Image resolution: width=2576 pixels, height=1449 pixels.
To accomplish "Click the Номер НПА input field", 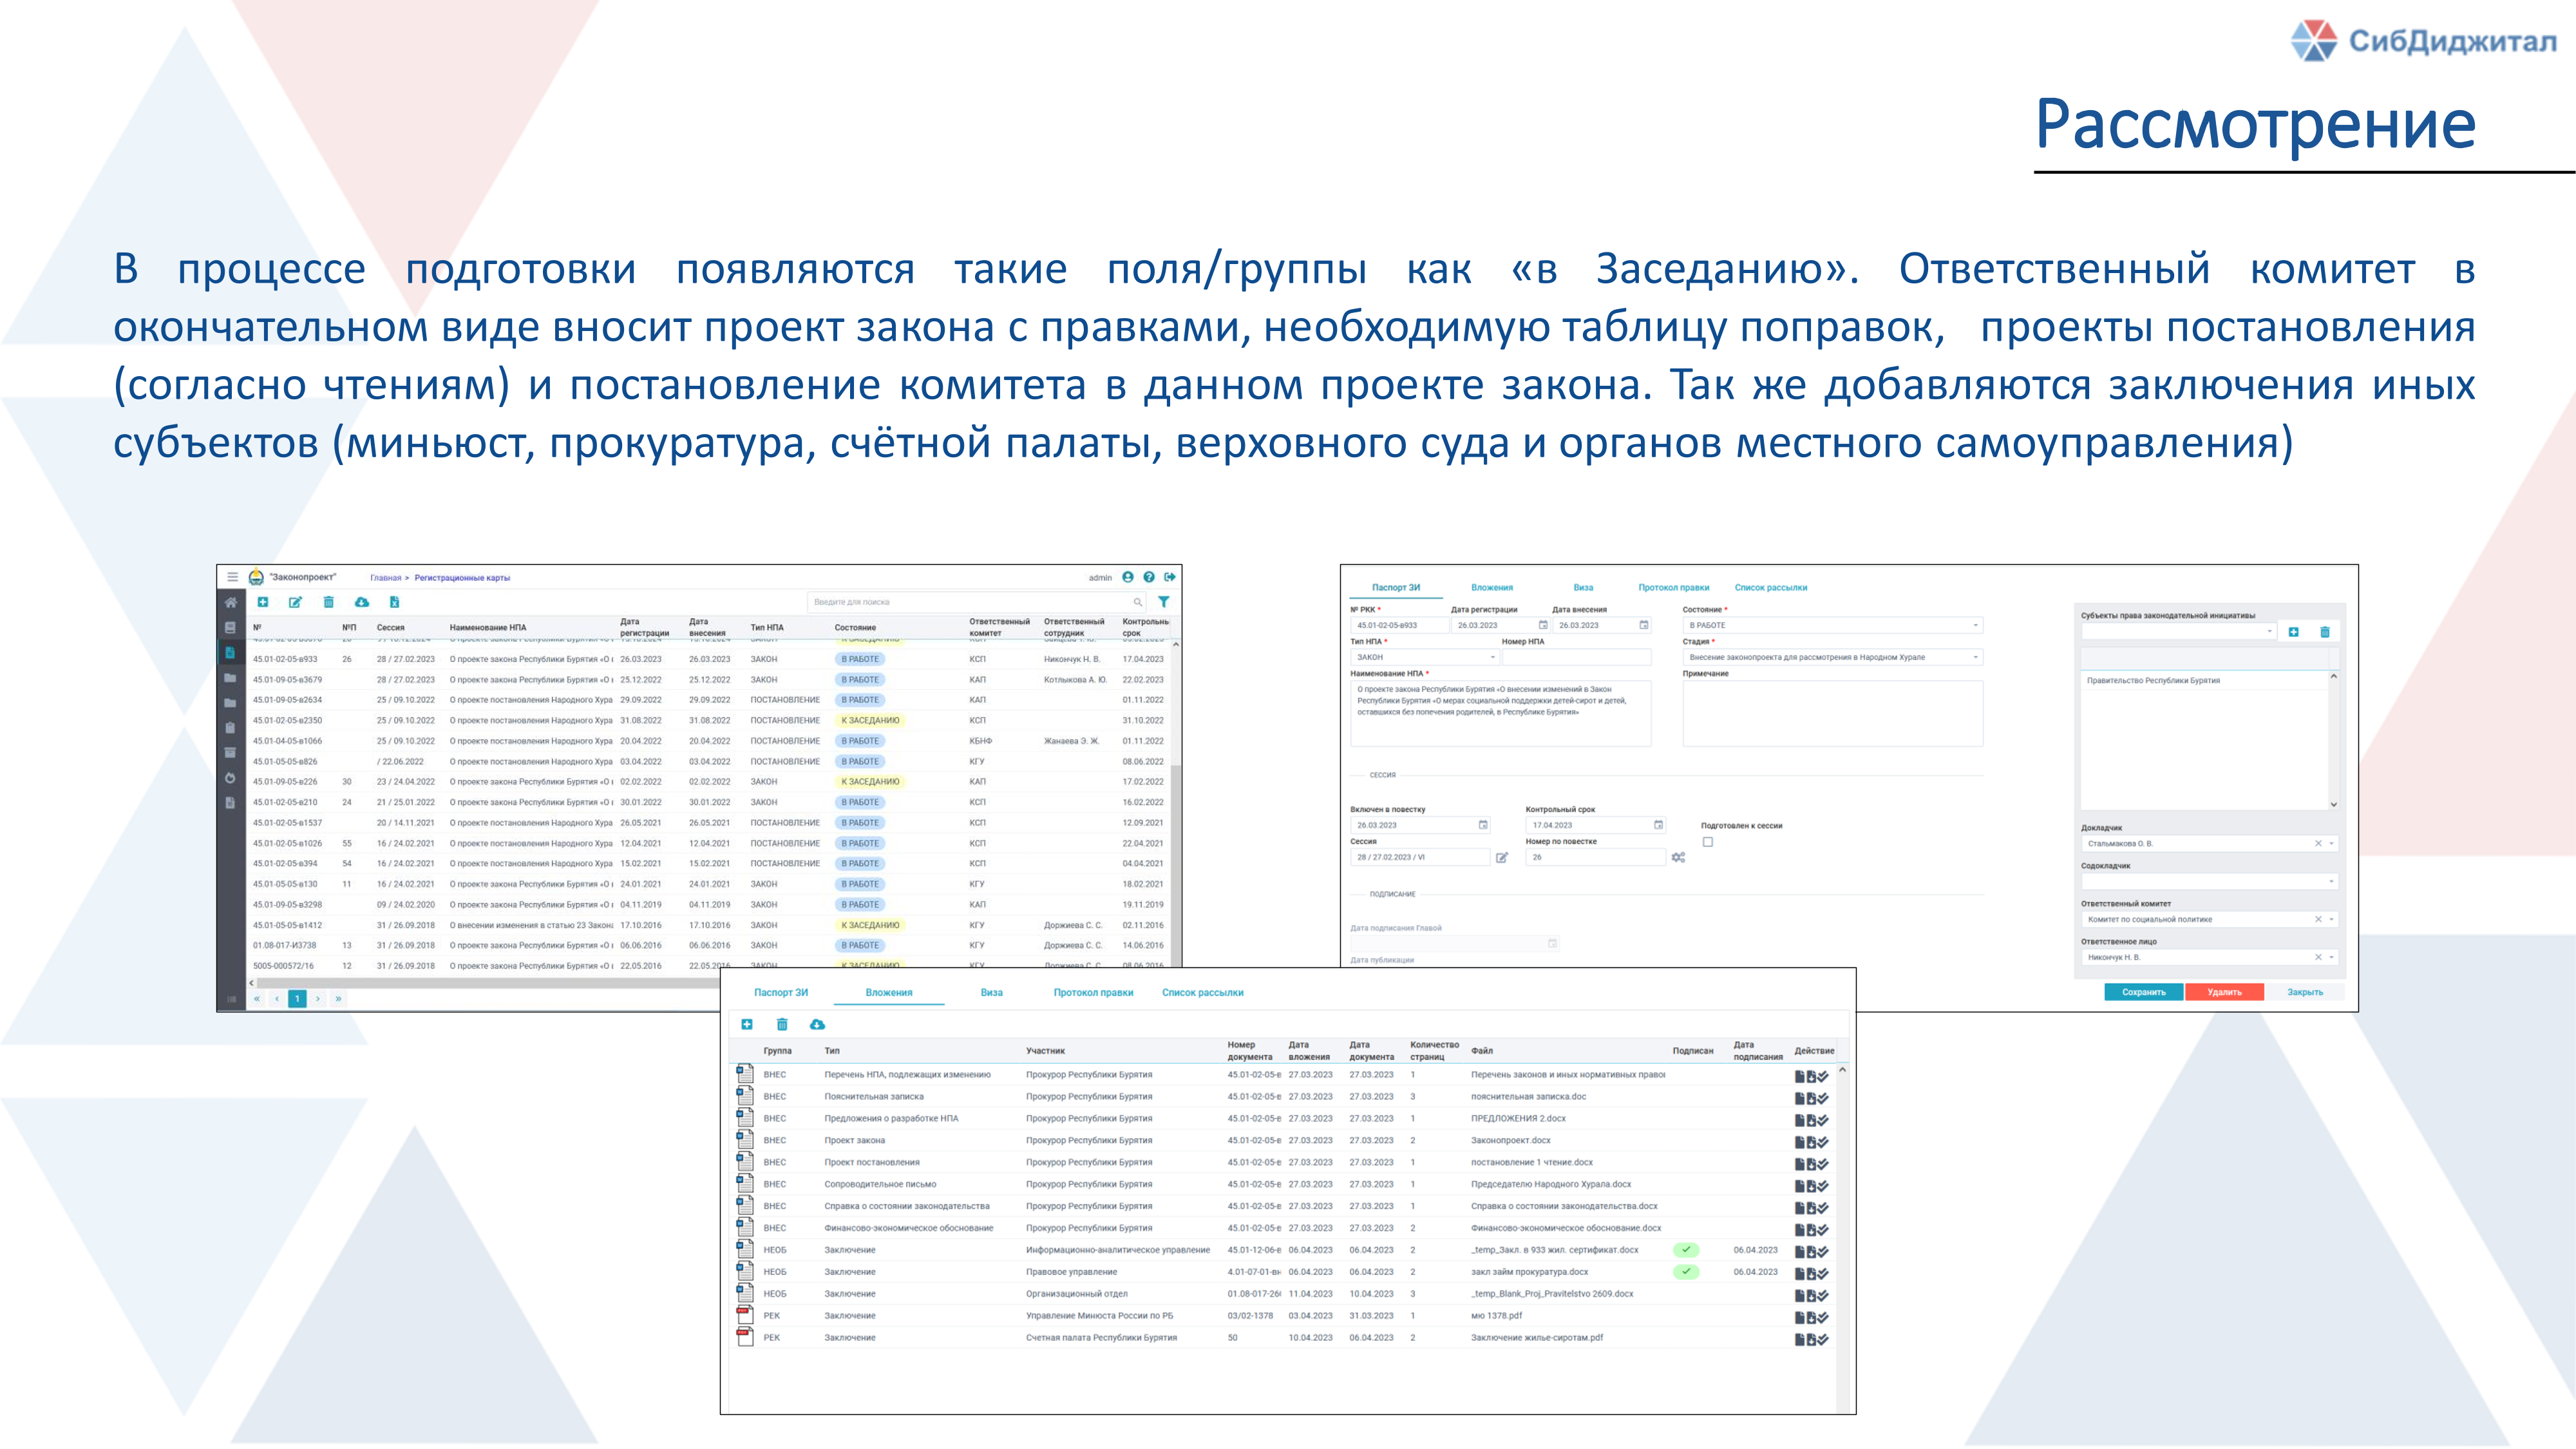I will tap(1576, 657).
